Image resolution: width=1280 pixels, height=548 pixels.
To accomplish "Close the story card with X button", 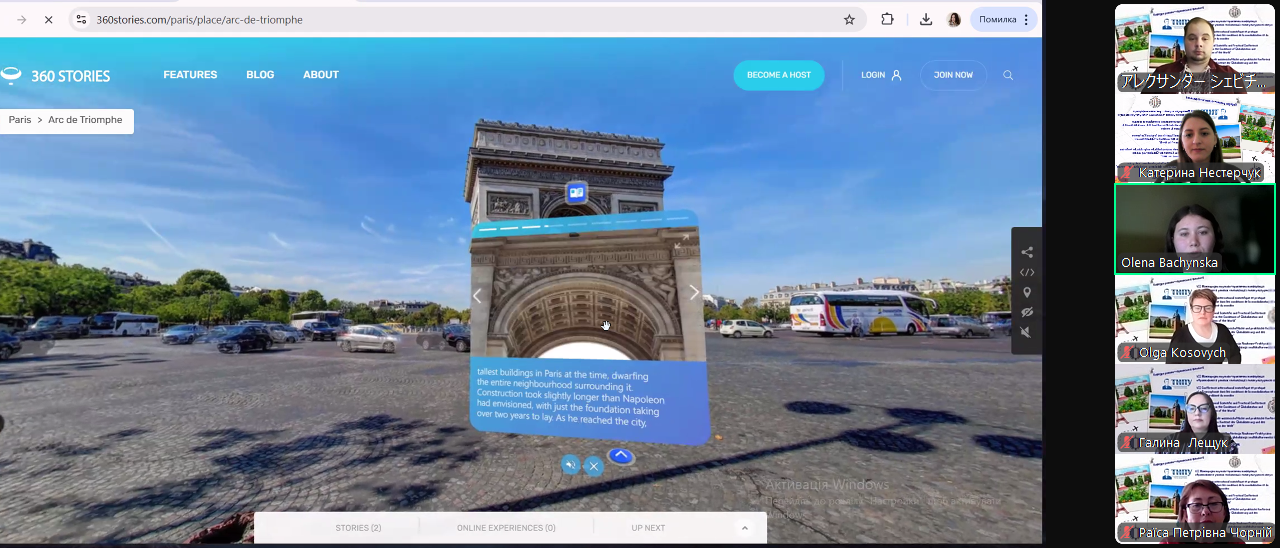I will [593, 465].
